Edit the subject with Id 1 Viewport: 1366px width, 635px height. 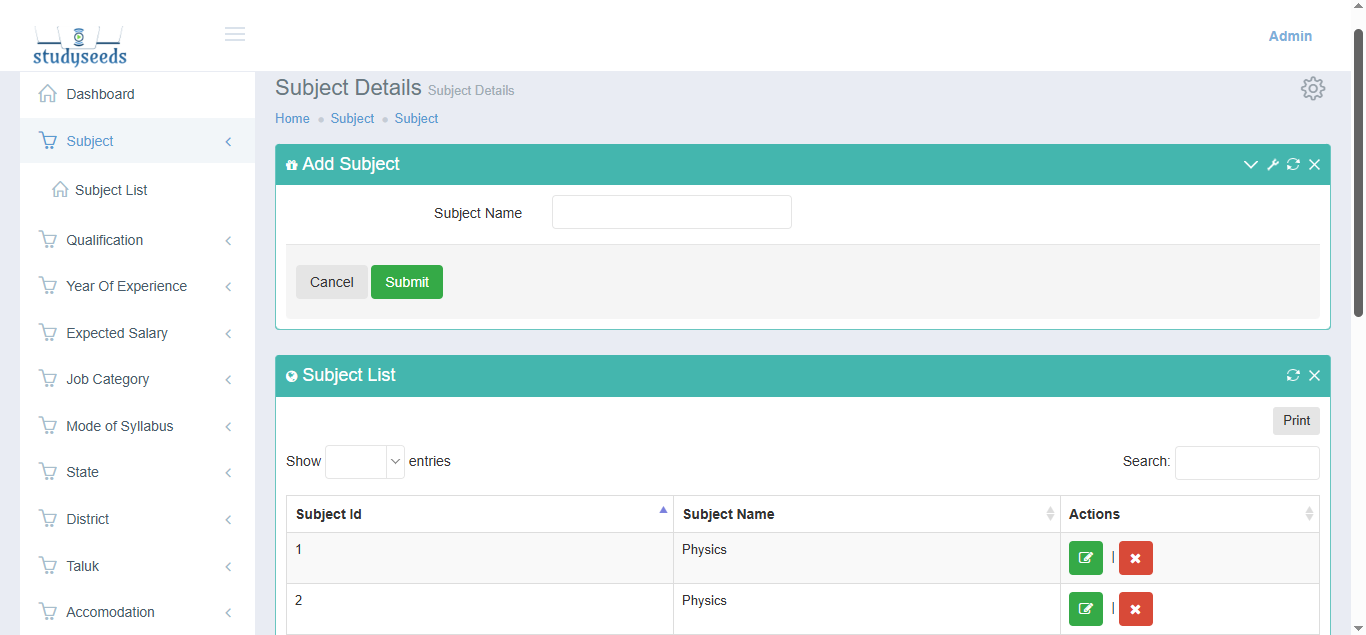pos(1085,558)
